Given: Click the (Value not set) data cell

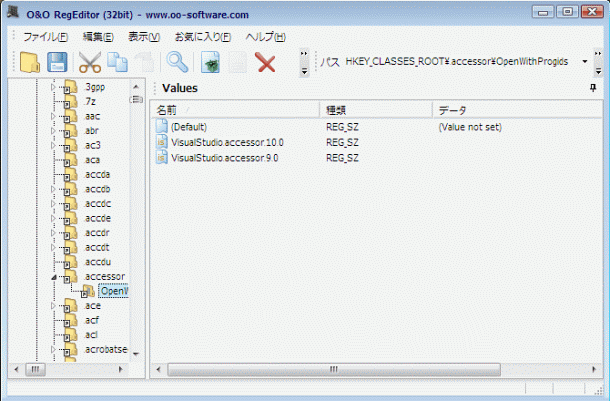Looking at the screenshot, I should tap(470, 127).
